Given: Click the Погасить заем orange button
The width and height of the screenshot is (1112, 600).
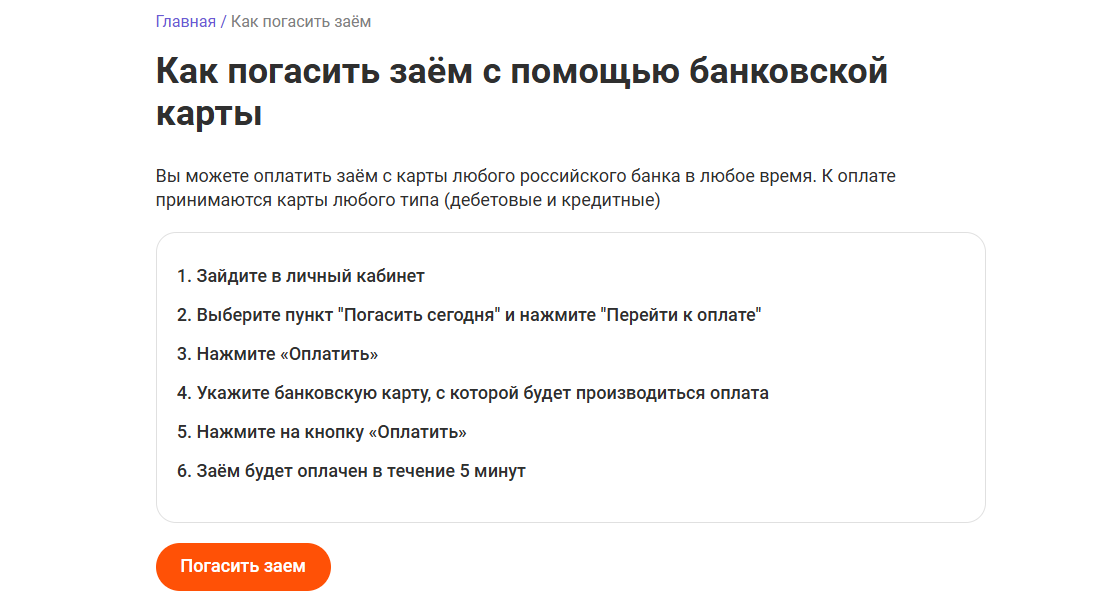Looking at the screenshot, I should (x=243, y=566).
